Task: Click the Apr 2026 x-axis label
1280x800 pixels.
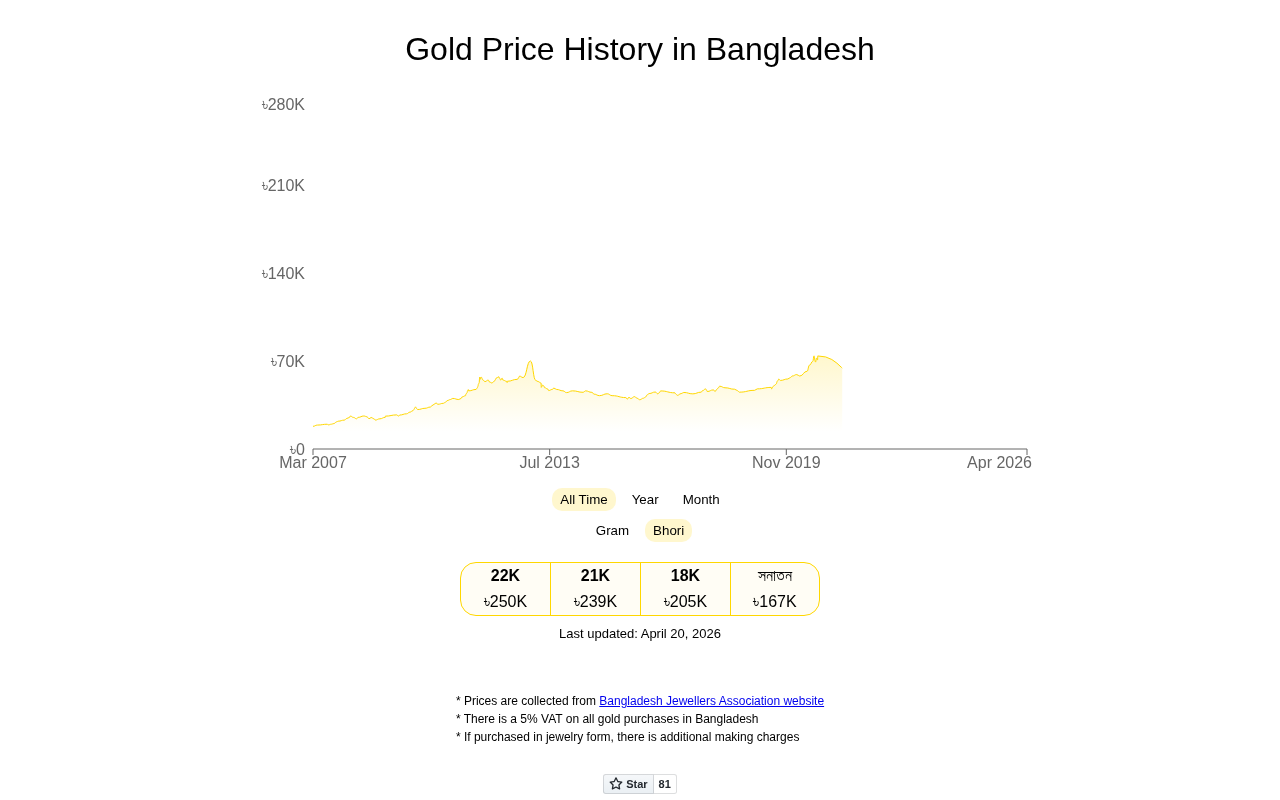Action: pos(999,463)
